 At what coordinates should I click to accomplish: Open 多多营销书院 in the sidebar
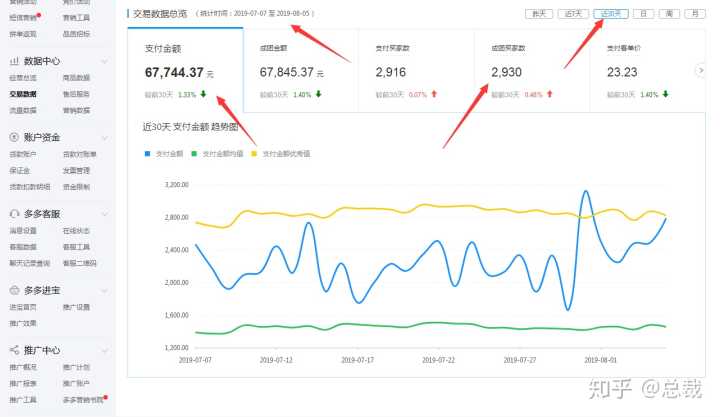pyautogui.click(x=82, y=399)
